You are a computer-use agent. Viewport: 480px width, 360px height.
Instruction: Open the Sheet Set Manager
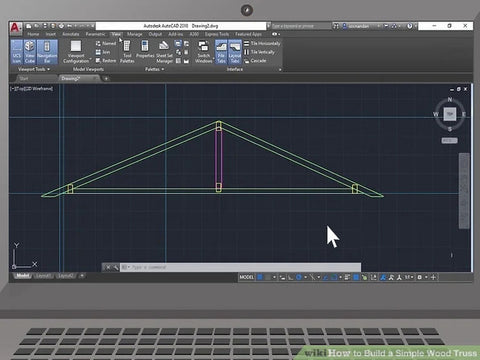[164, 52]
